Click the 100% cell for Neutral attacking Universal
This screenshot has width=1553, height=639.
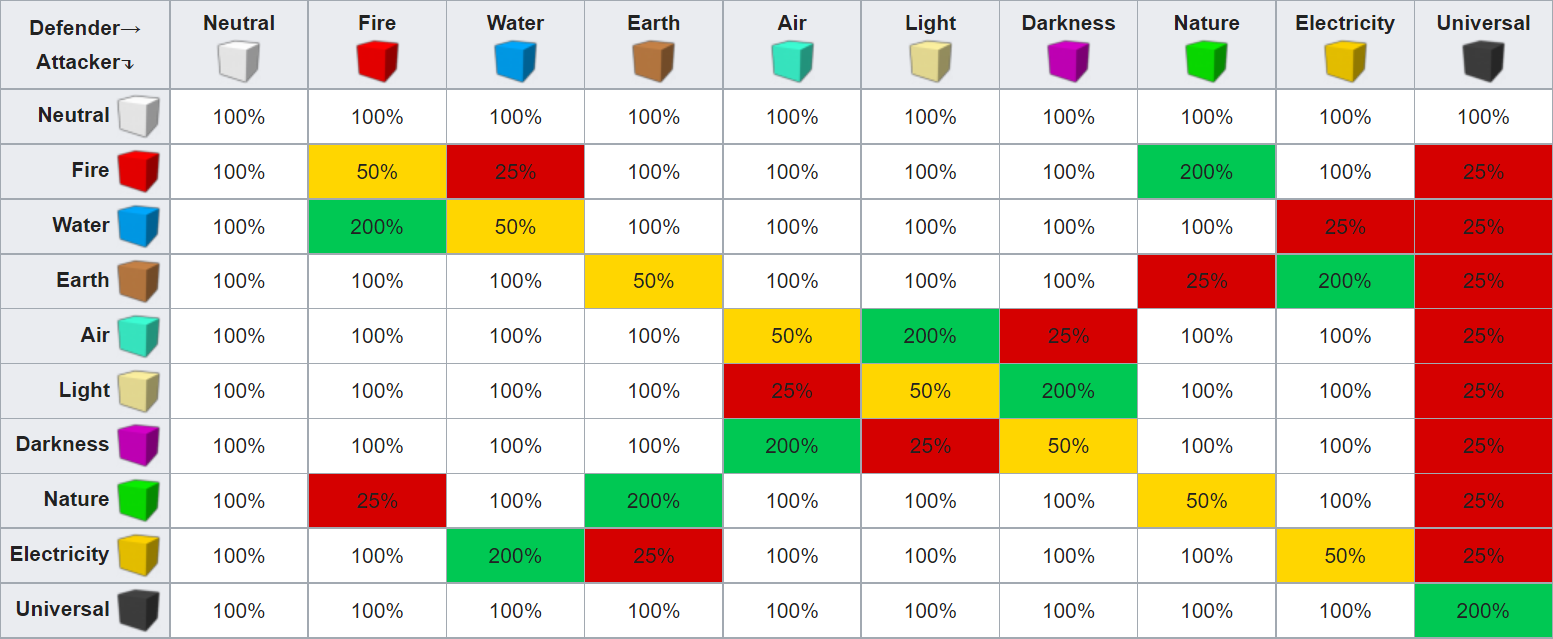pyautogui.click(x=1483, y=117)
